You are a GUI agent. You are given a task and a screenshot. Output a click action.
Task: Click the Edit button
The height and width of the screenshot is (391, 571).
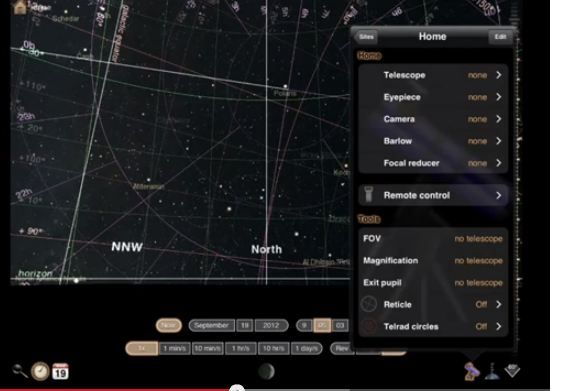(x=500, y=37)
